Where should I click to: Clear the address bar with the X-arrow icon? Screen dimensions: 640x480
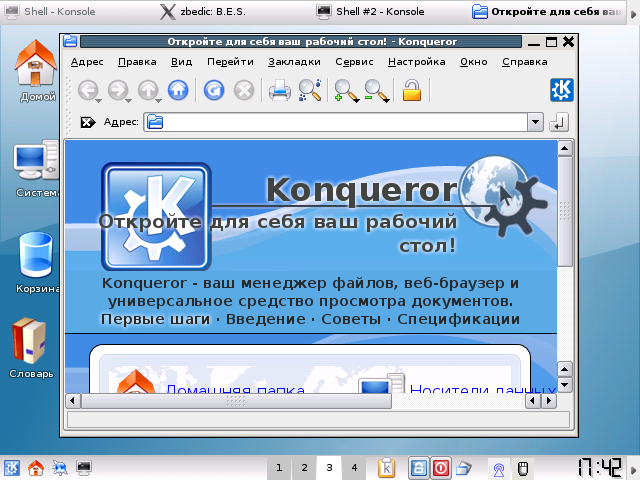coord(88,122)
